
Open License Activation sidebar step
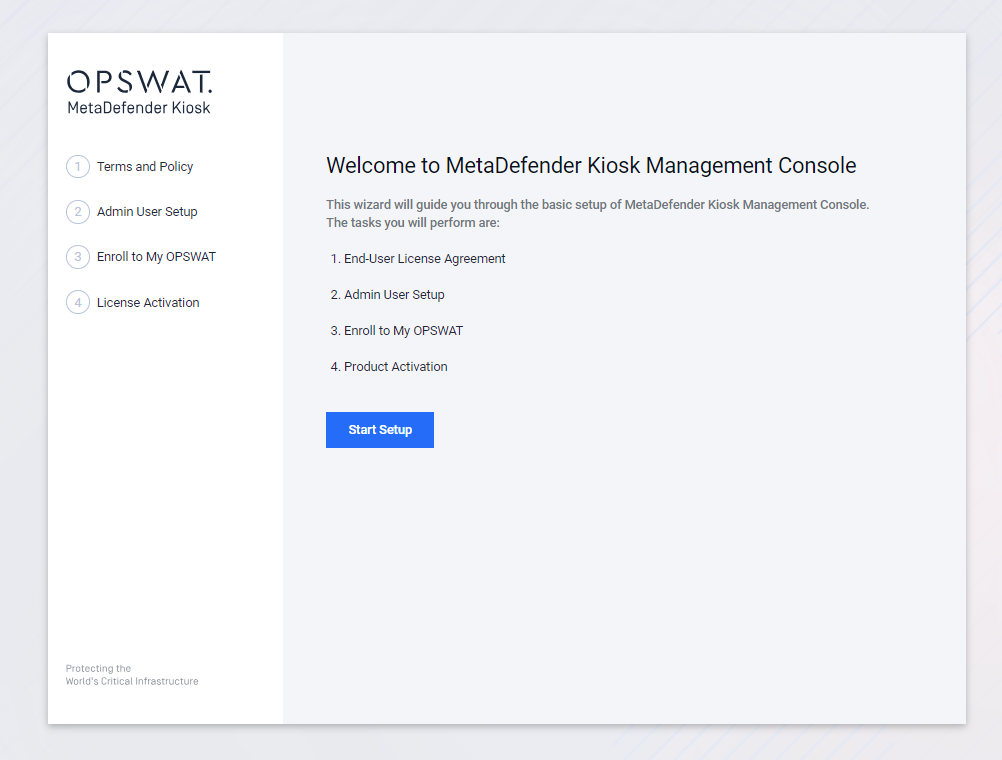[x=148, y=302]
